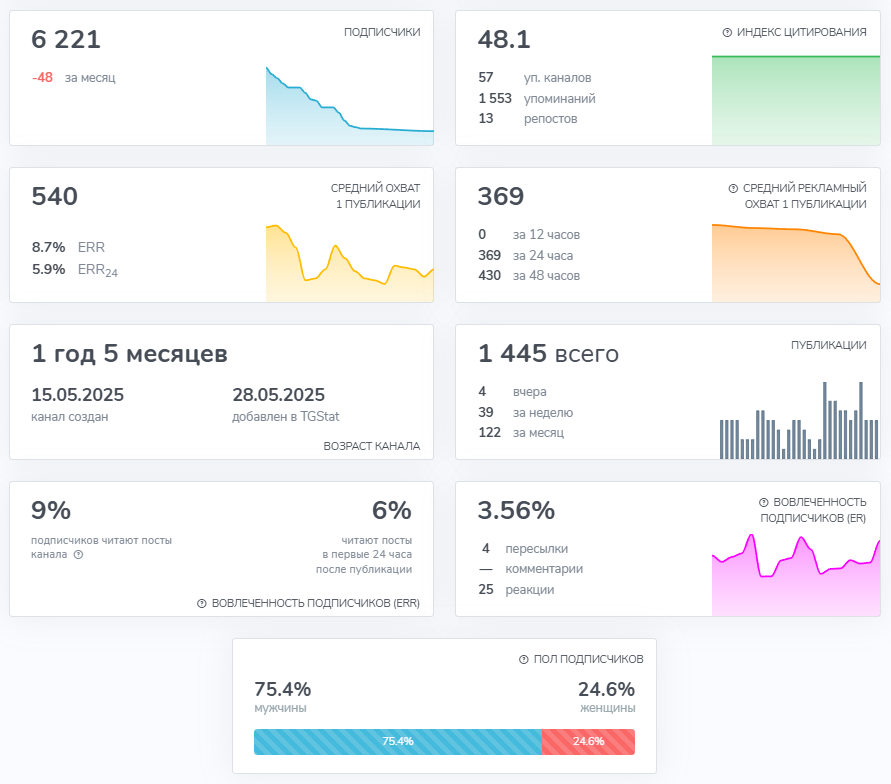Click the '39' за неделю value
The image size is (891, 784).
click(486, 412)
